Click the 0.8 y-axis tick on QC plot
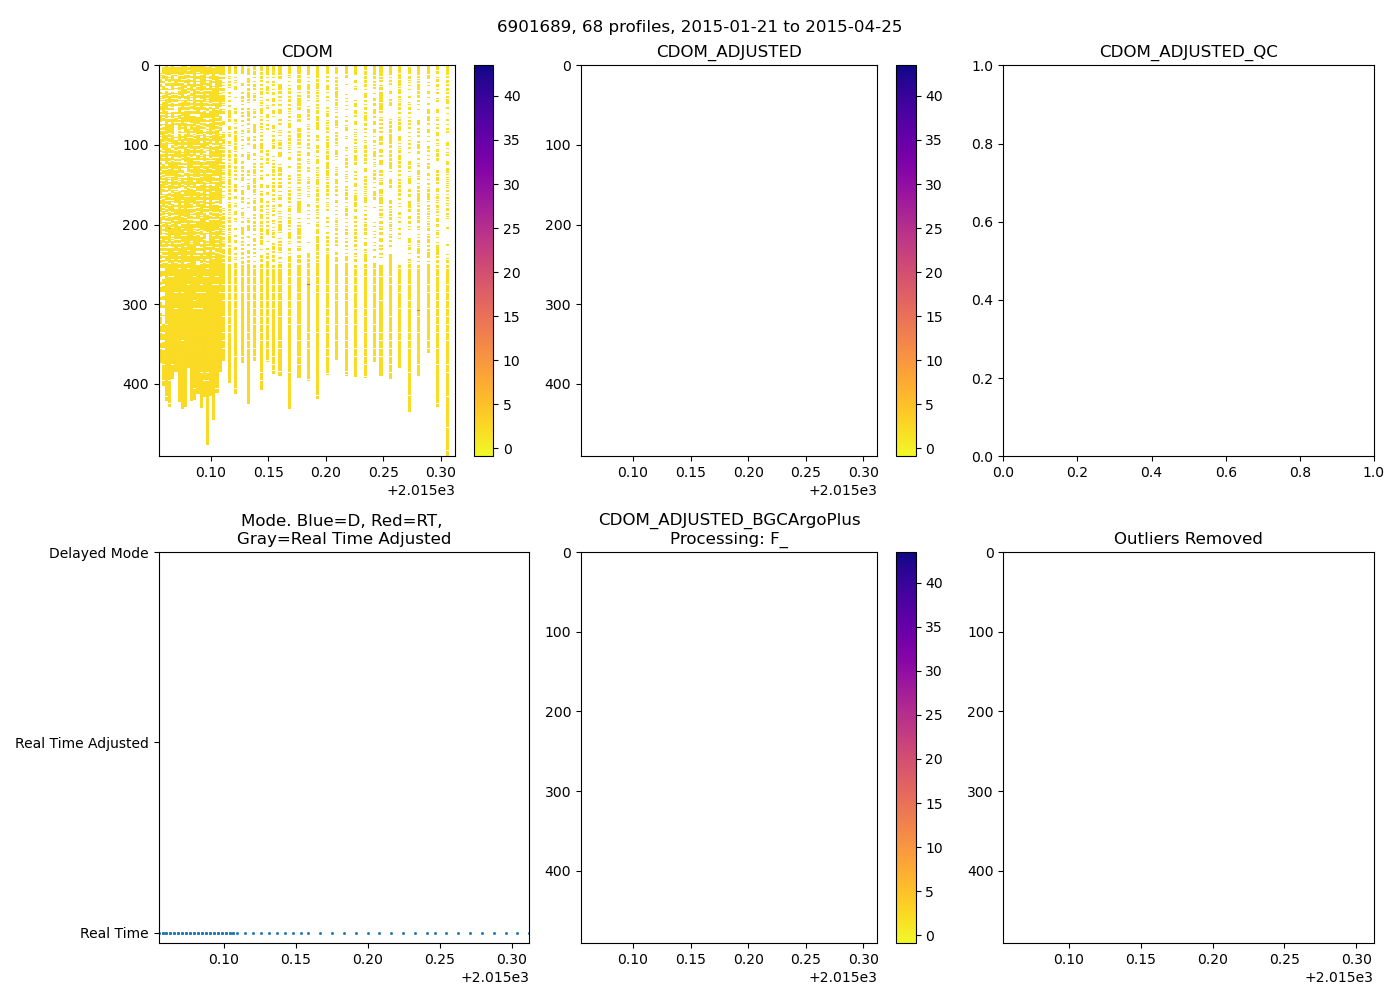This screenshot has height=1000, width=1400. (x=984, y=144)
